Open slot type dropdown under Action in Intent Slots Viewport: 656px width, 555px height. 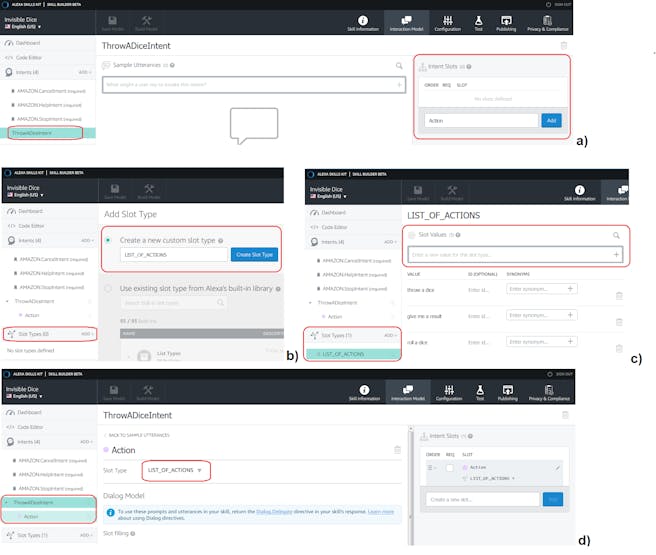coord(492,478)
